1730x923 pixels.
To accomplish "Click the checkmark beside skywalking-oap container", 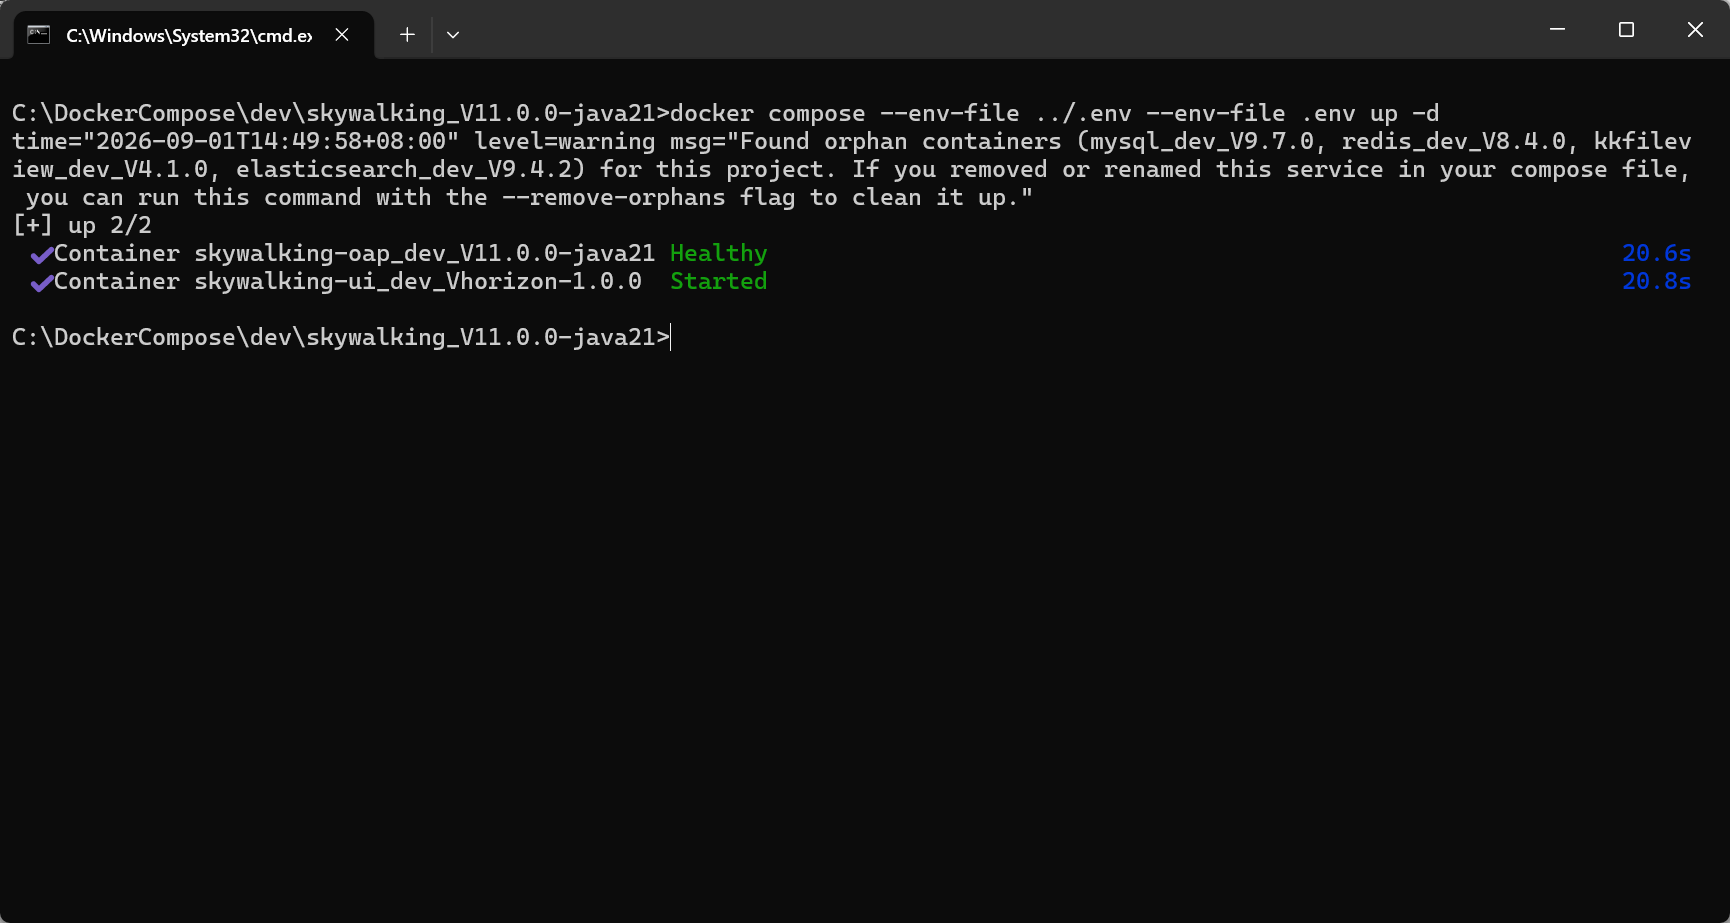I will pos(41,255).
